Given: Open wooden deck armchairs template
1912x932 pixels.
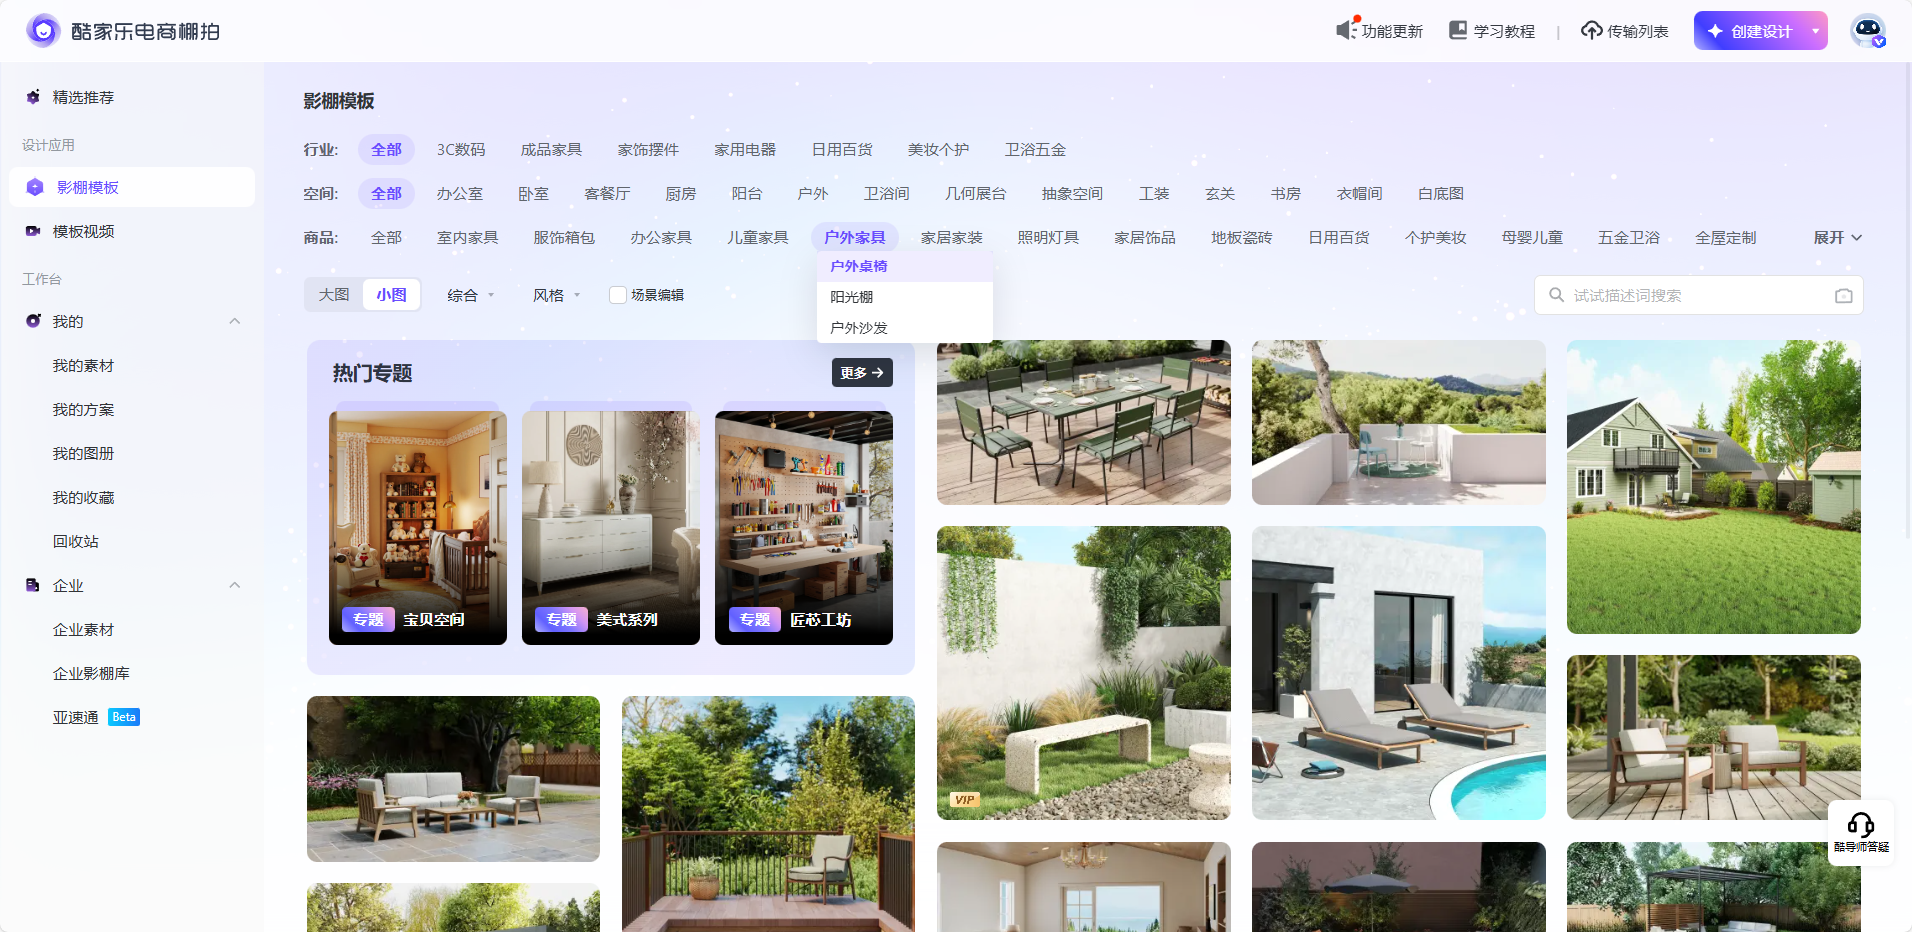Looking at the screenshot, I should (x=1714, y=737).
